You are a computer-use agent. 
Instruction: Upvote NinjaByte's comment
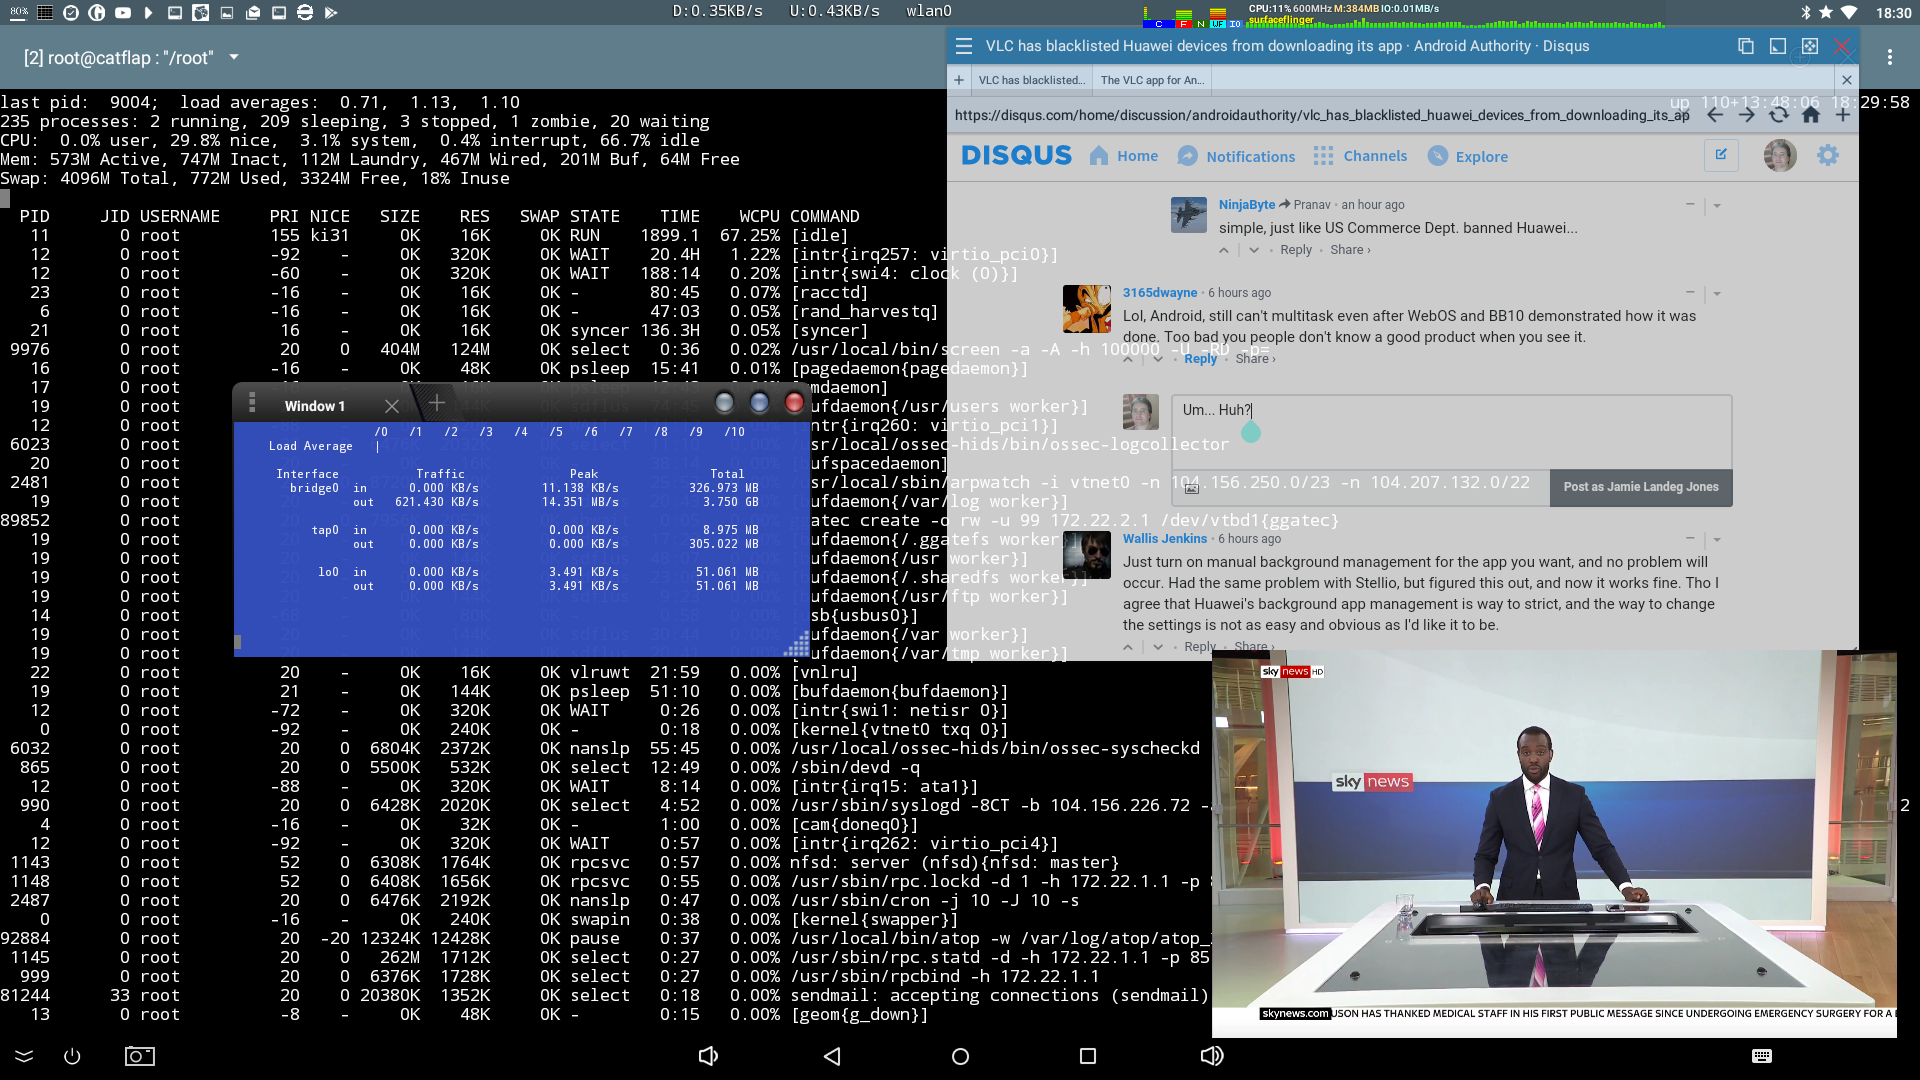[x=1224, y=250]
